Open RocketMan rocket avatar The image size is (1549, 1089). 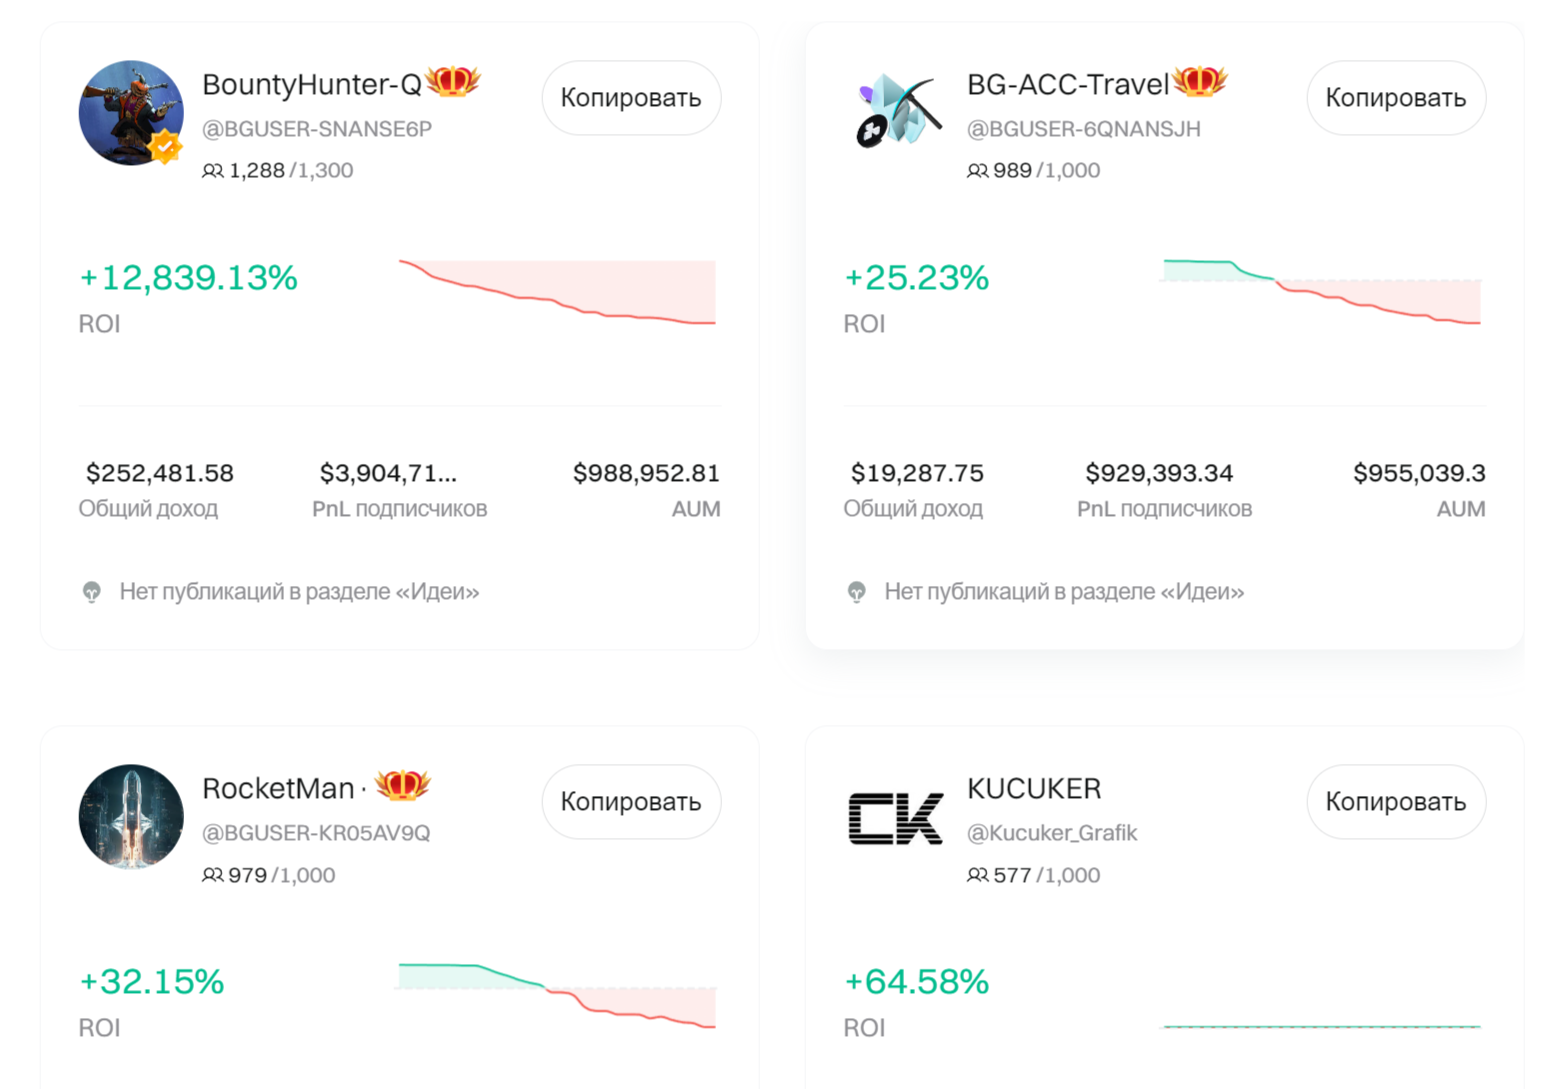[131, 817]
